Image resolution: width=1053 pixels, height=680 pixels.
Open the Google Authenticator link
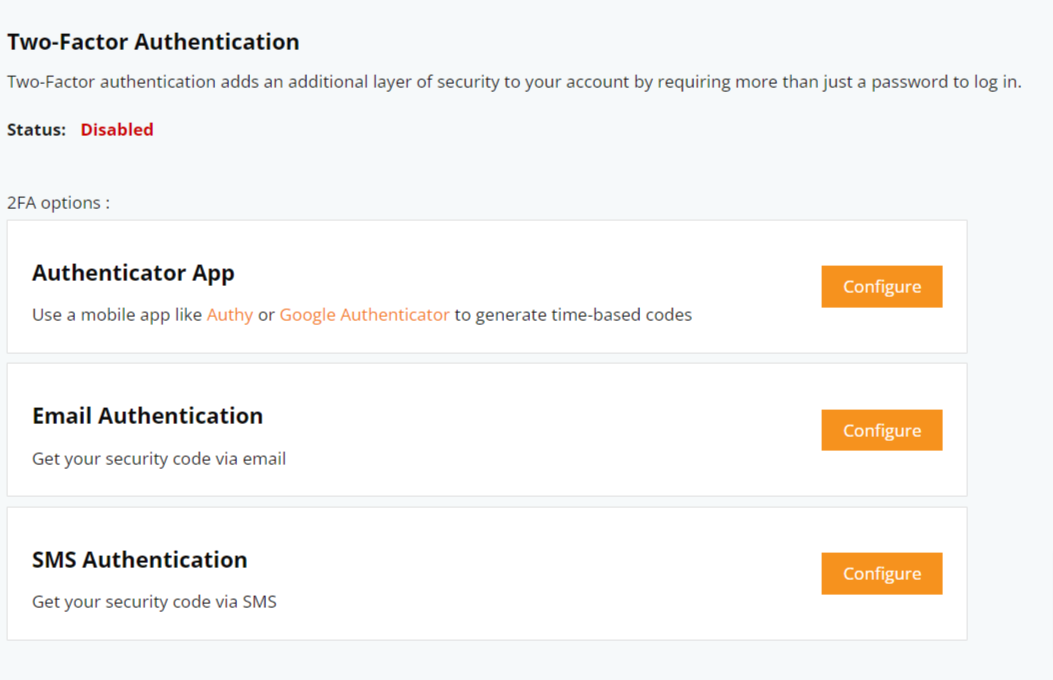tap(364, 315)
